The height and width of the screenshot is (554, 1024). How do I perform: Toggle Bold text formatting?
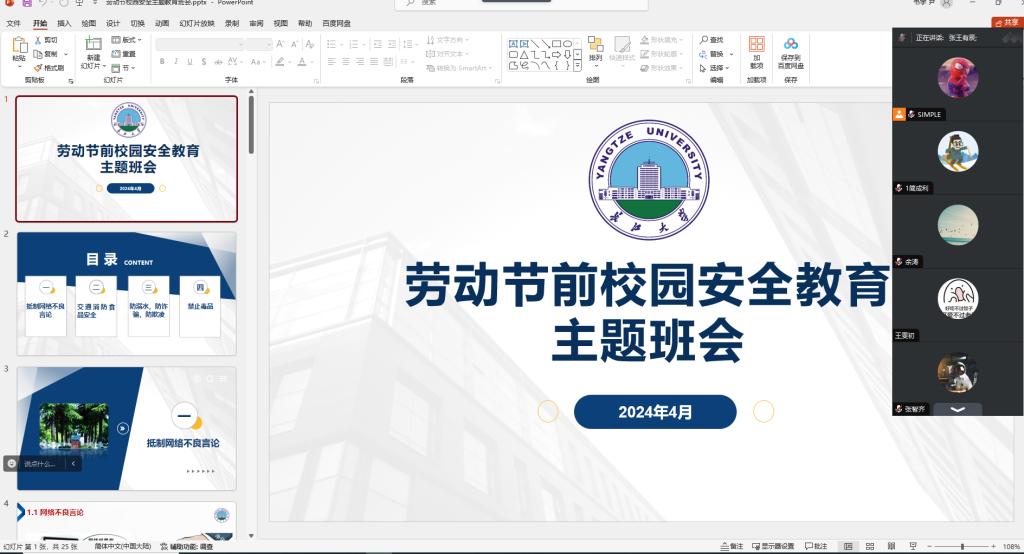coord(161,61)
